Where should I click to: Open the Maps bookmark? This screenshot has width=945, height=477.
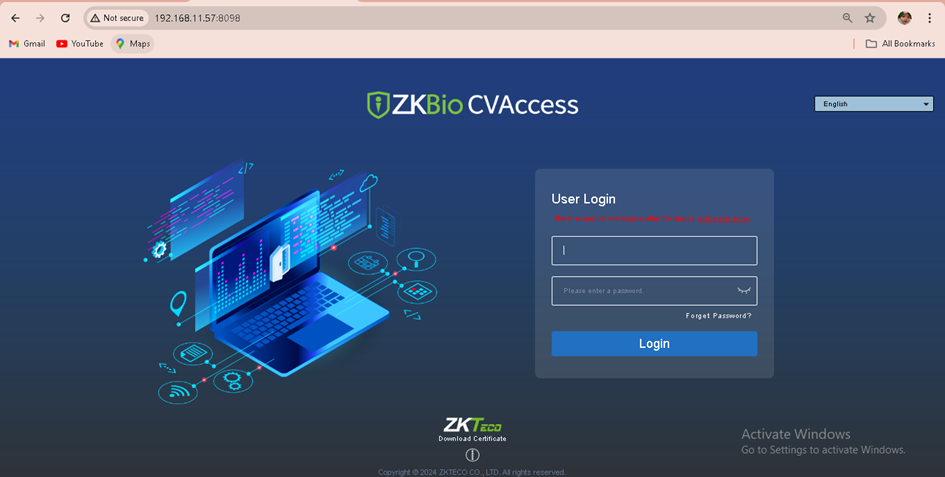pos(133,43)
